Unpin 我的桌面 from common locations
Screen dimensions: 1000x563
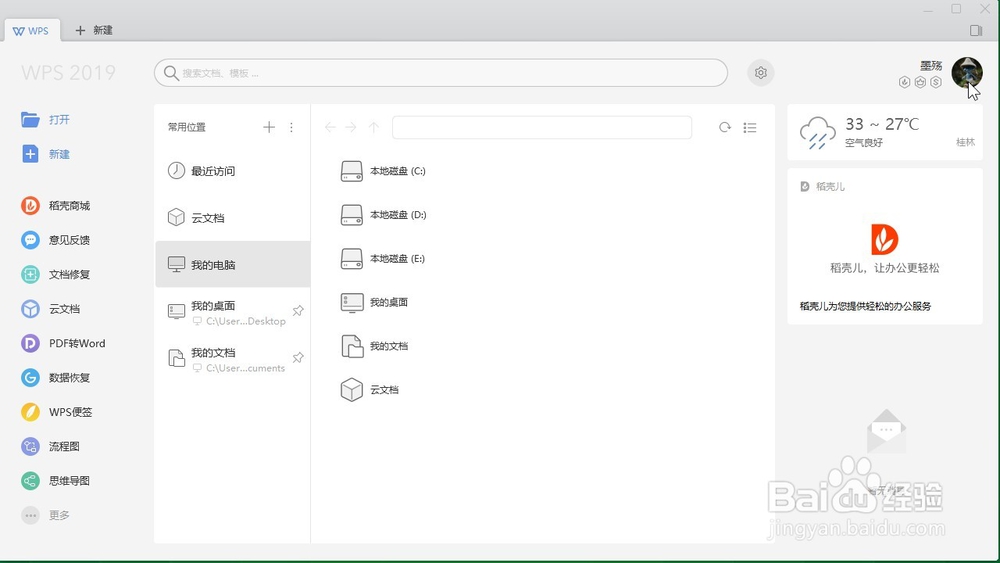(298, 311)
